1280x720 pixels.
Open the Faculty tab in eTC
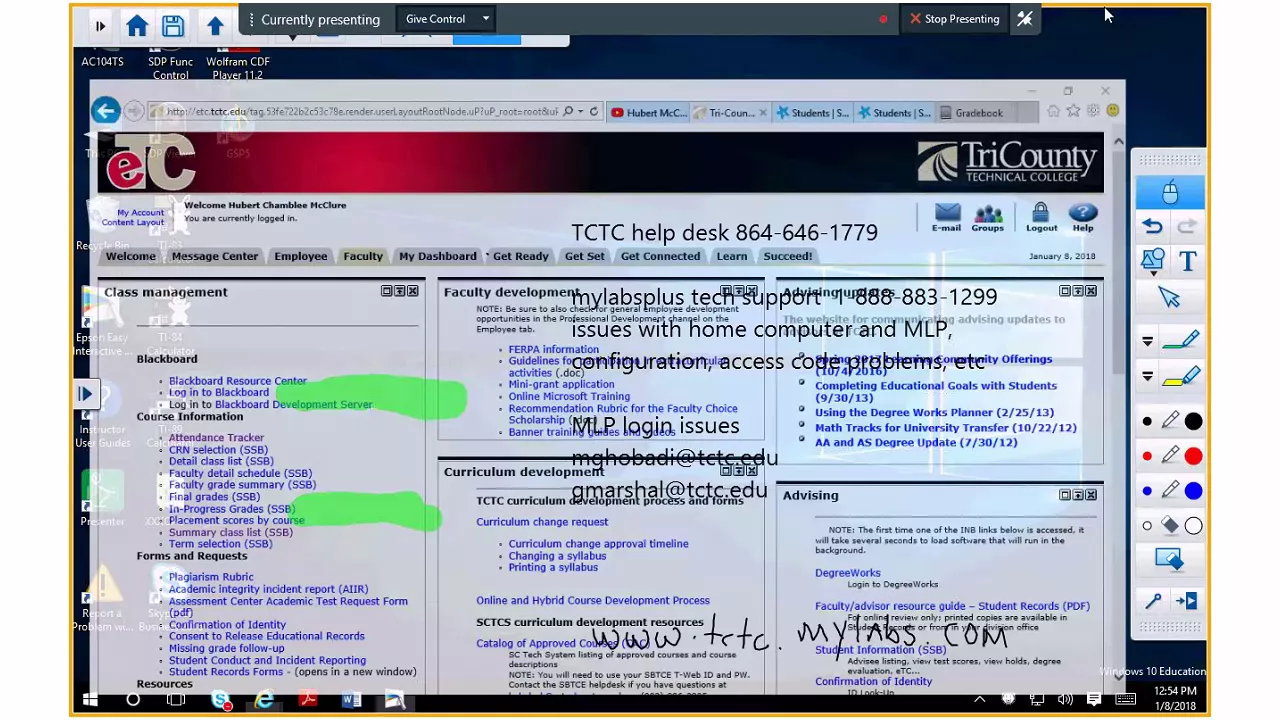click(x=363, y=256)
